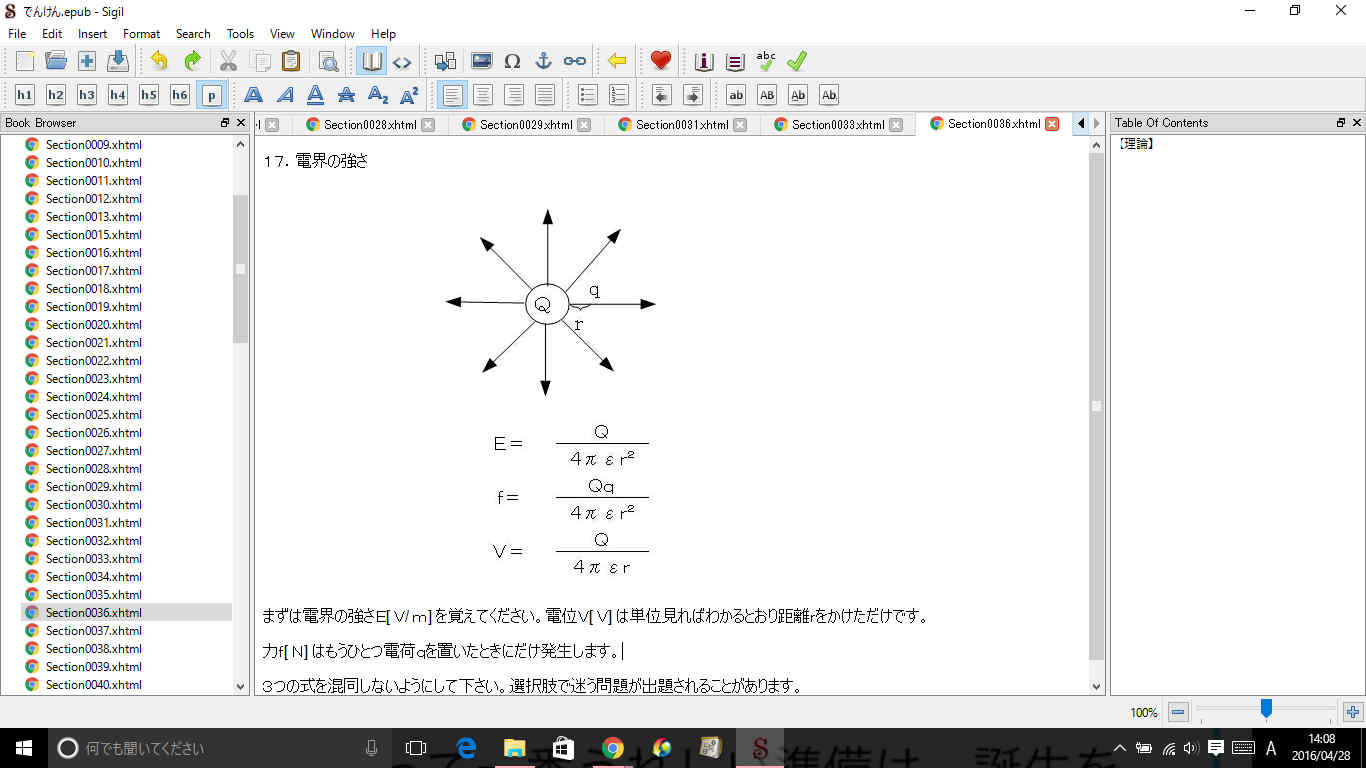Insert a numbered list
Screen dimensions: 1366x768
tap(619, 95)
